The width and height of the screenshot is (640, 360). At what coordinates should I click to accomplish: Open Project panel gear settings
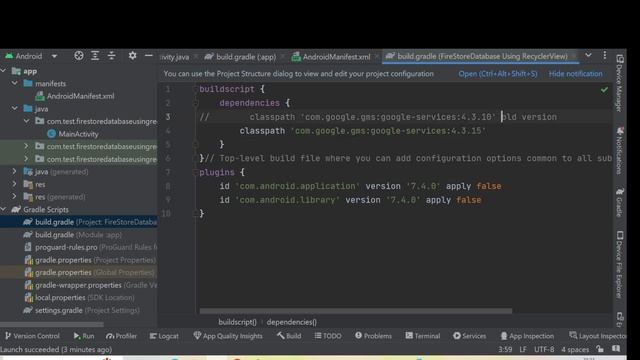coord(132,56)
